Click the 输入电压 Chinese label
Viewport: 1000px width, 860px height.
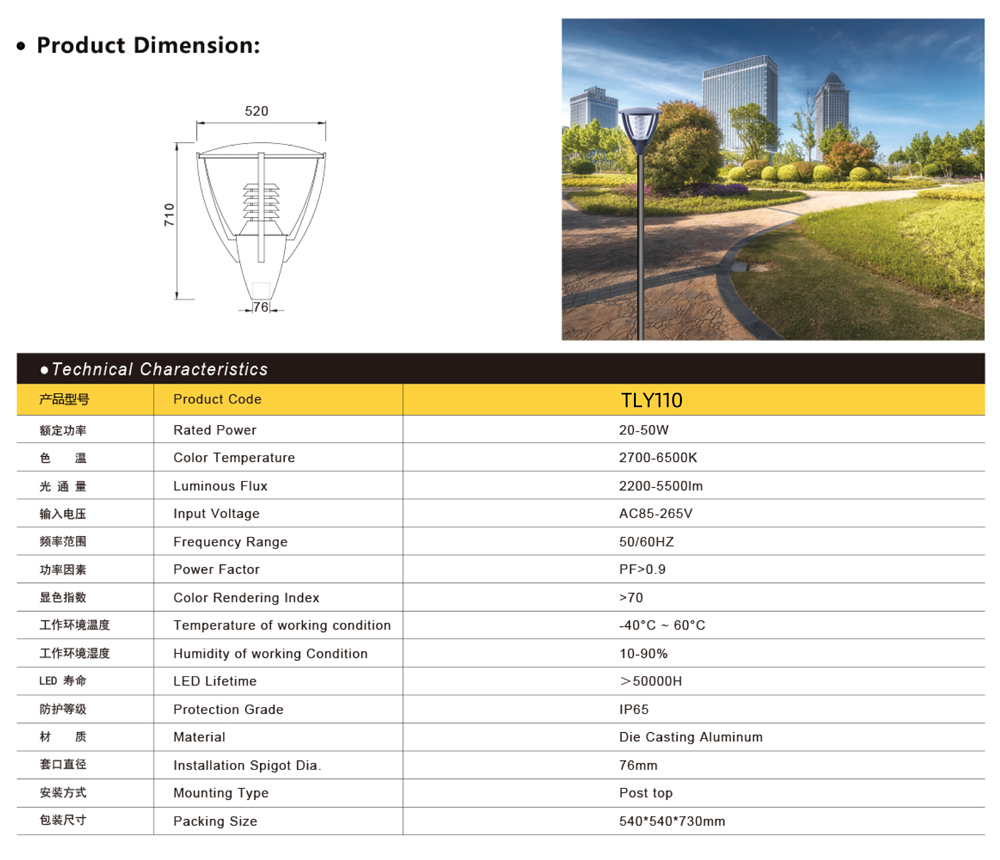pos(62,514)
